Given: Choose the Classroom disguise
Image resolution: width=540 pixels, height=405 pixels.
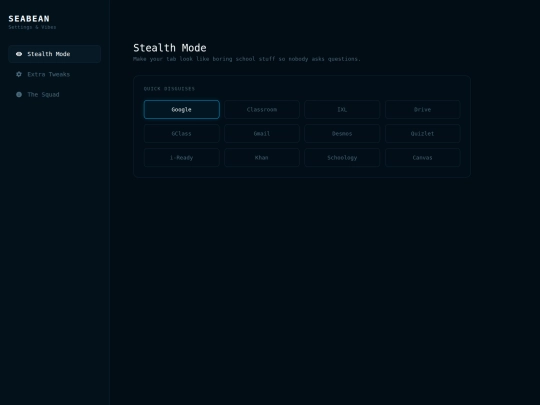Looking at the screenshot, I should click(262, 110).
